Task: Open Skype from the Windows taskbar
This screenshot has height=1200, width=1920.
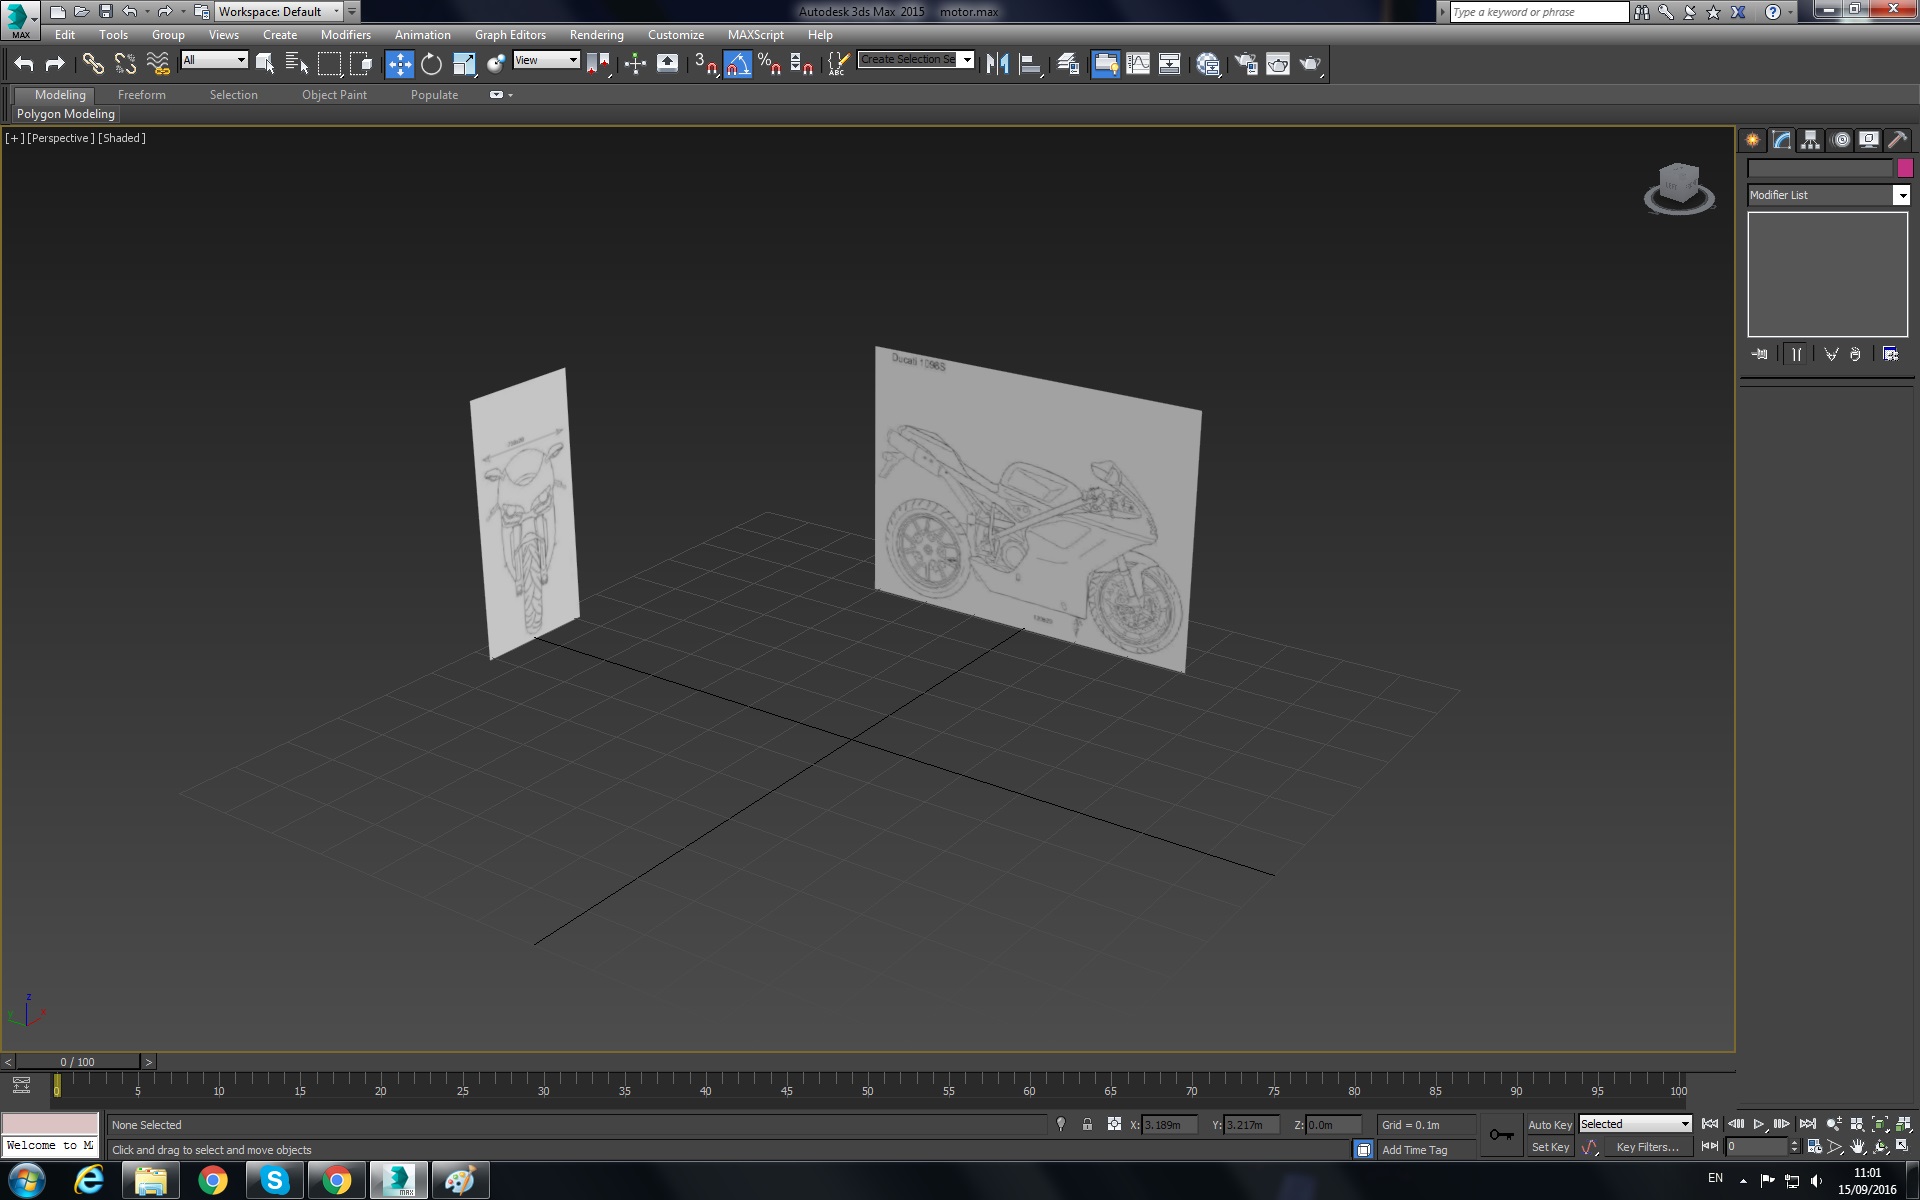Action: (x=274, y=1181)
